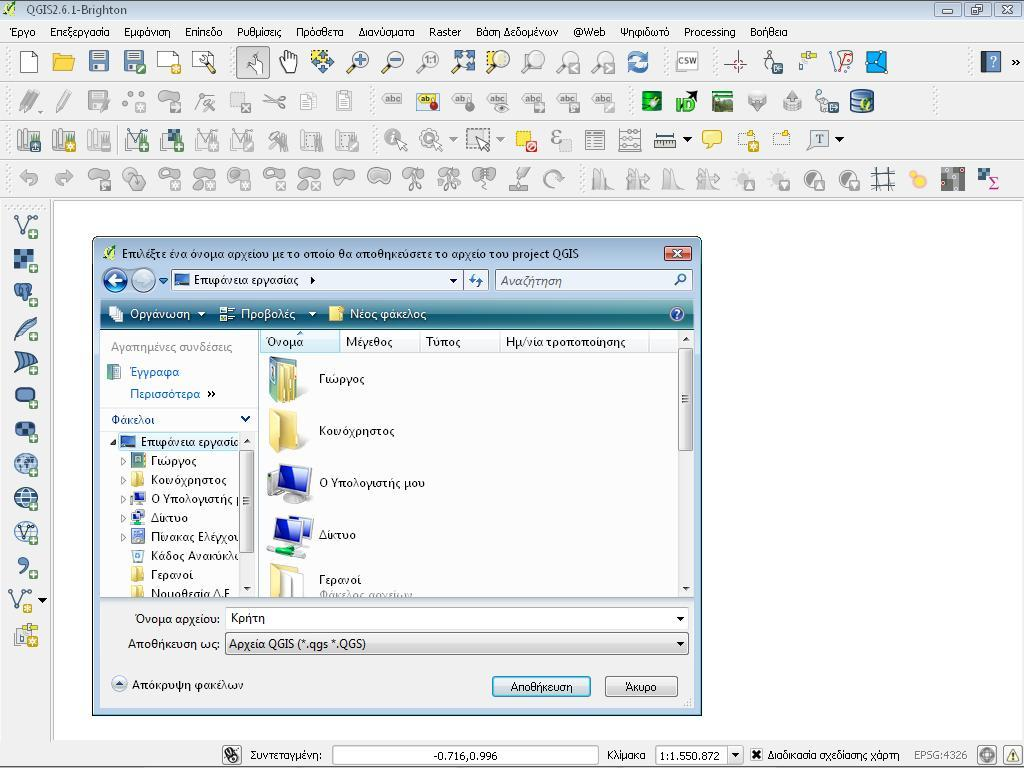Open the Αποθήκευση ως file type combo box
Image resolution: width=1024 pixels, height=768 pixels.
(456, 644)
